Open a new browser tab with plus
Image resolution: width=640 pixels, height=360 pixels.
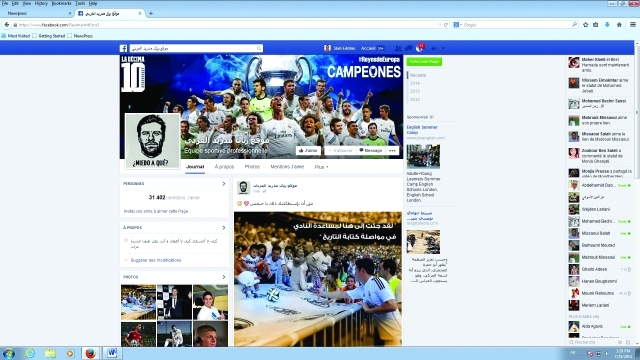coord(151,13)
